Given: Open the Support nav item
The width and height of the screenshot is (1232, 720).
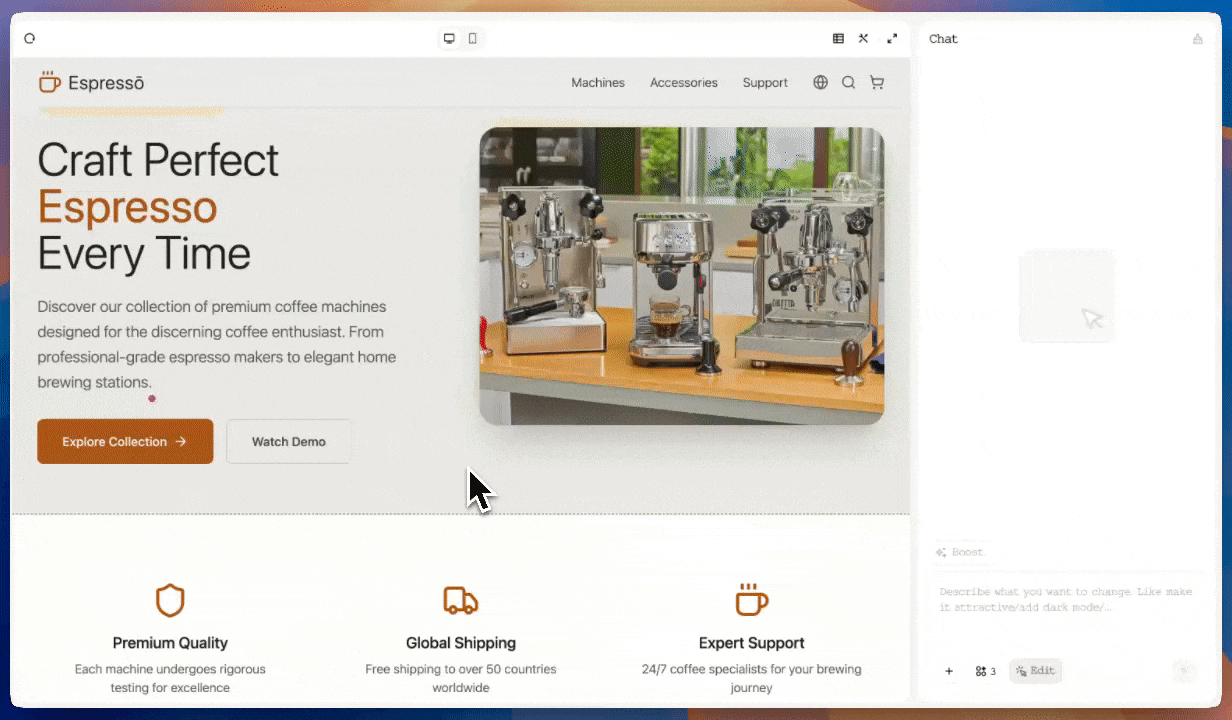Looking at the screenshot, I should pyautogui.click(x=765, y=83).
